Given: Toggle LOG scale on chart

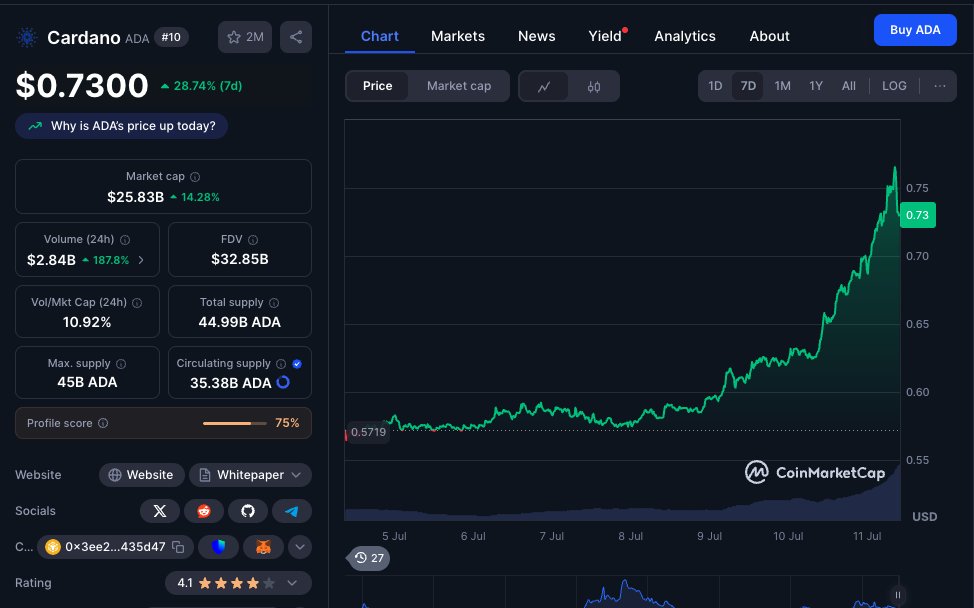Looking at the screenshot, I should coord(894,86).
